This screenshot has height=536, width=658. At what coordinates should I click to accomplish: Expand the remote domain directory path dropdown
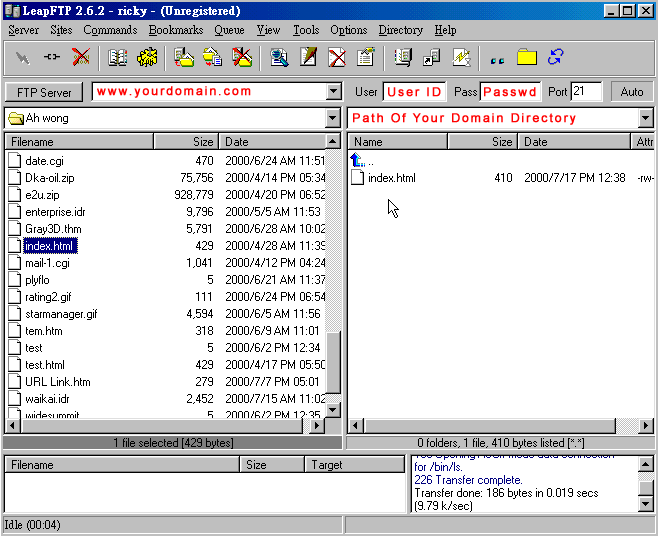pyautogui.click(x=645, y=118)
